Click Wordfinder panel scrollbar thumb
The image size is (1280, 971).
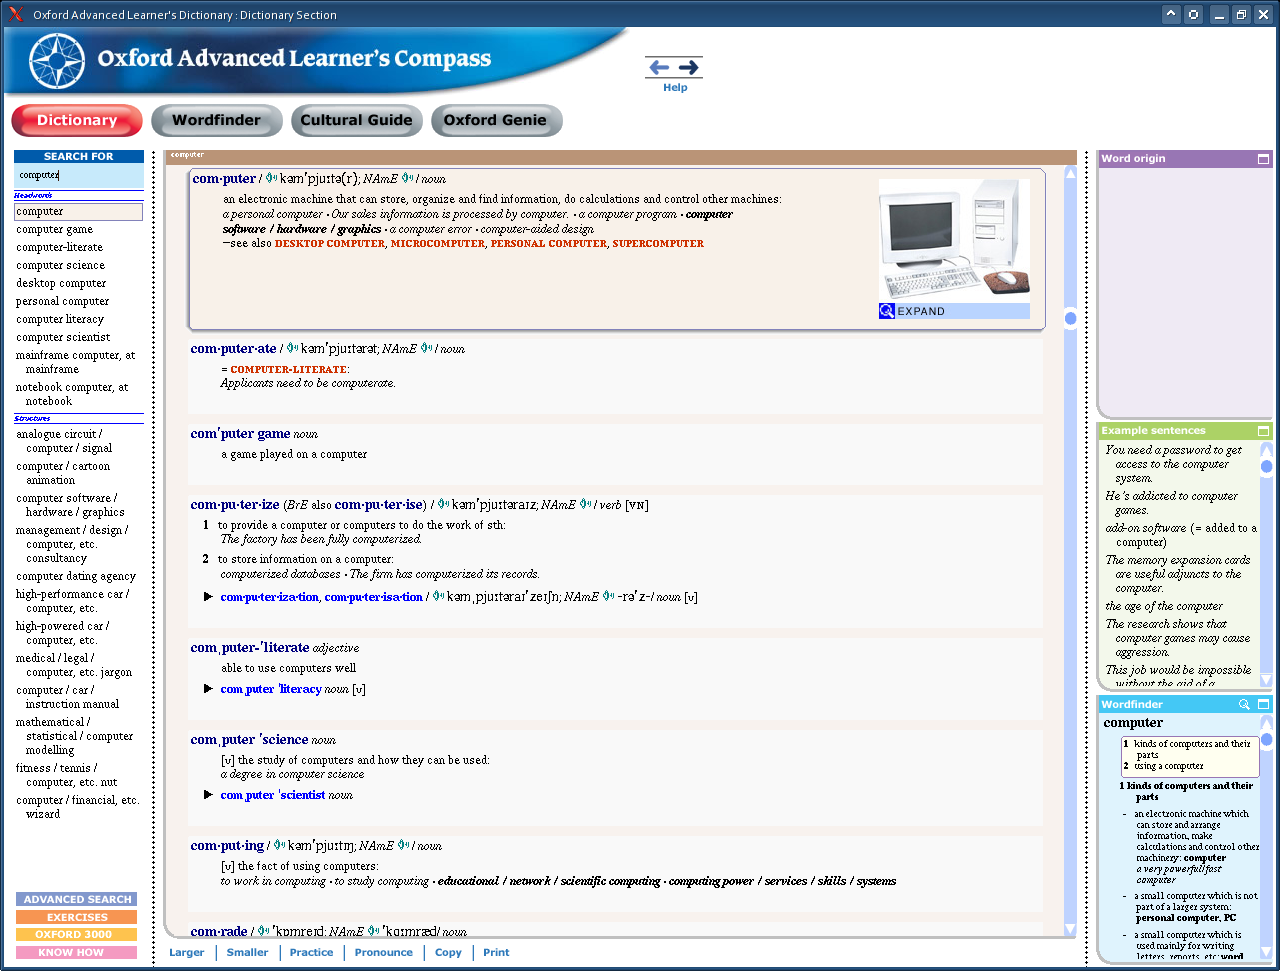click(1266, 740)
